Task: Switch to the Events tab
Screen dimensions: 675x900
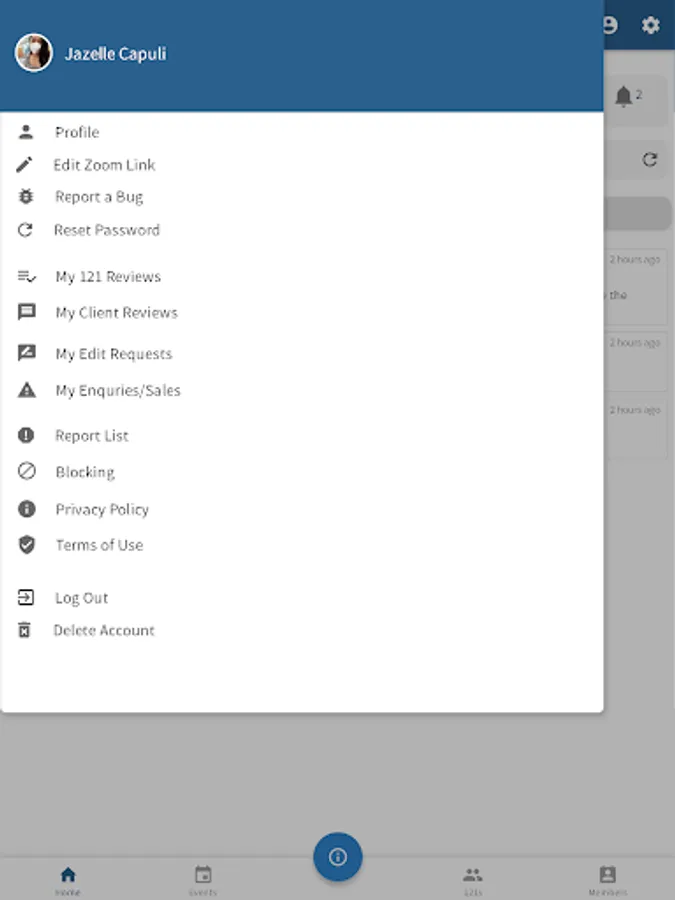Action: [203, 880]
